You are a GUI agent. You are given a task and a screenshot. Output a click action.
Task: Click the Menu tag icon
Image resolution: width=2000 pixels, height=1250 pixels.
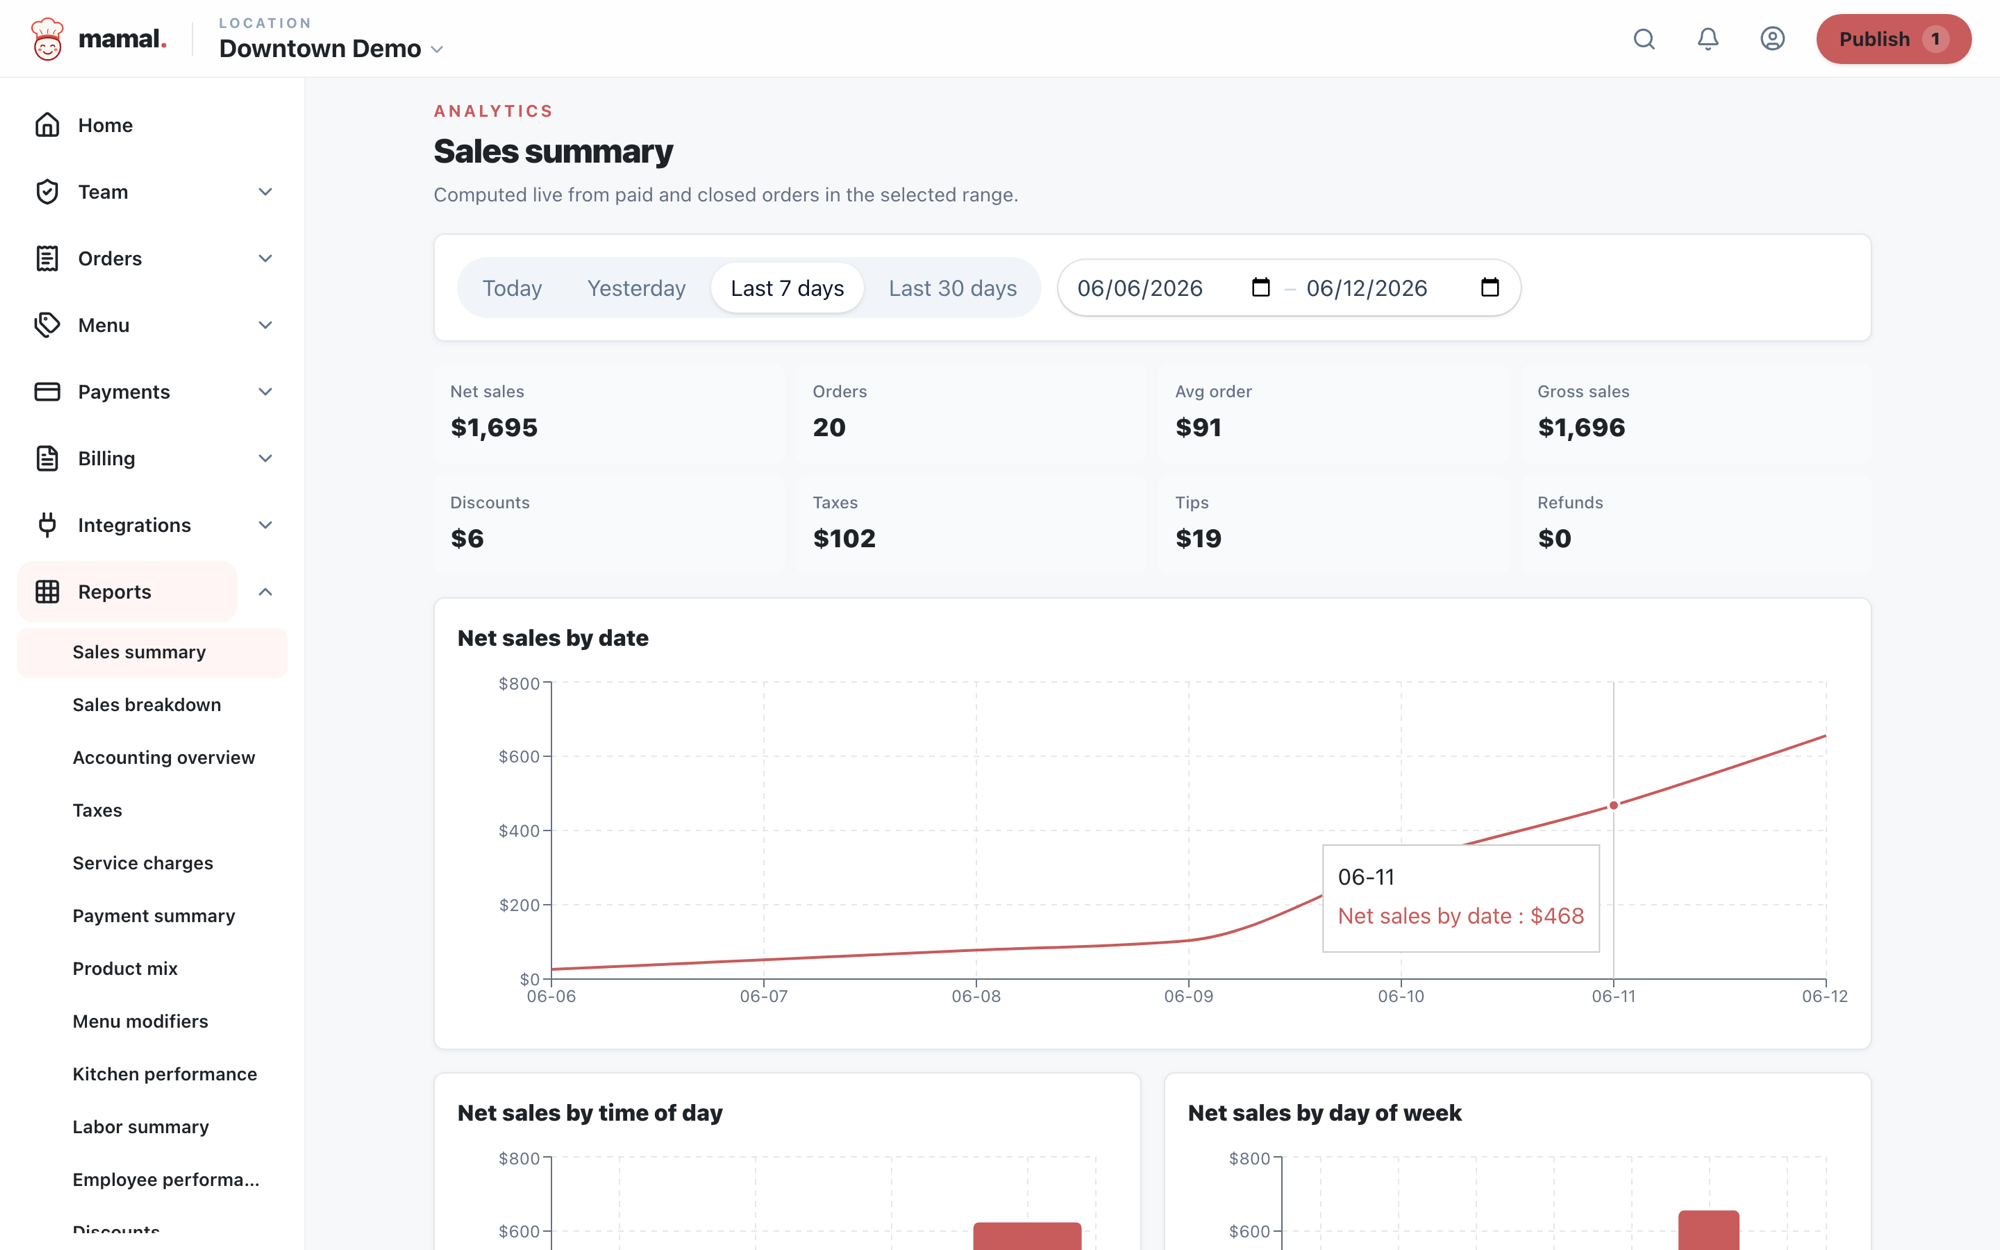point(47,325)
